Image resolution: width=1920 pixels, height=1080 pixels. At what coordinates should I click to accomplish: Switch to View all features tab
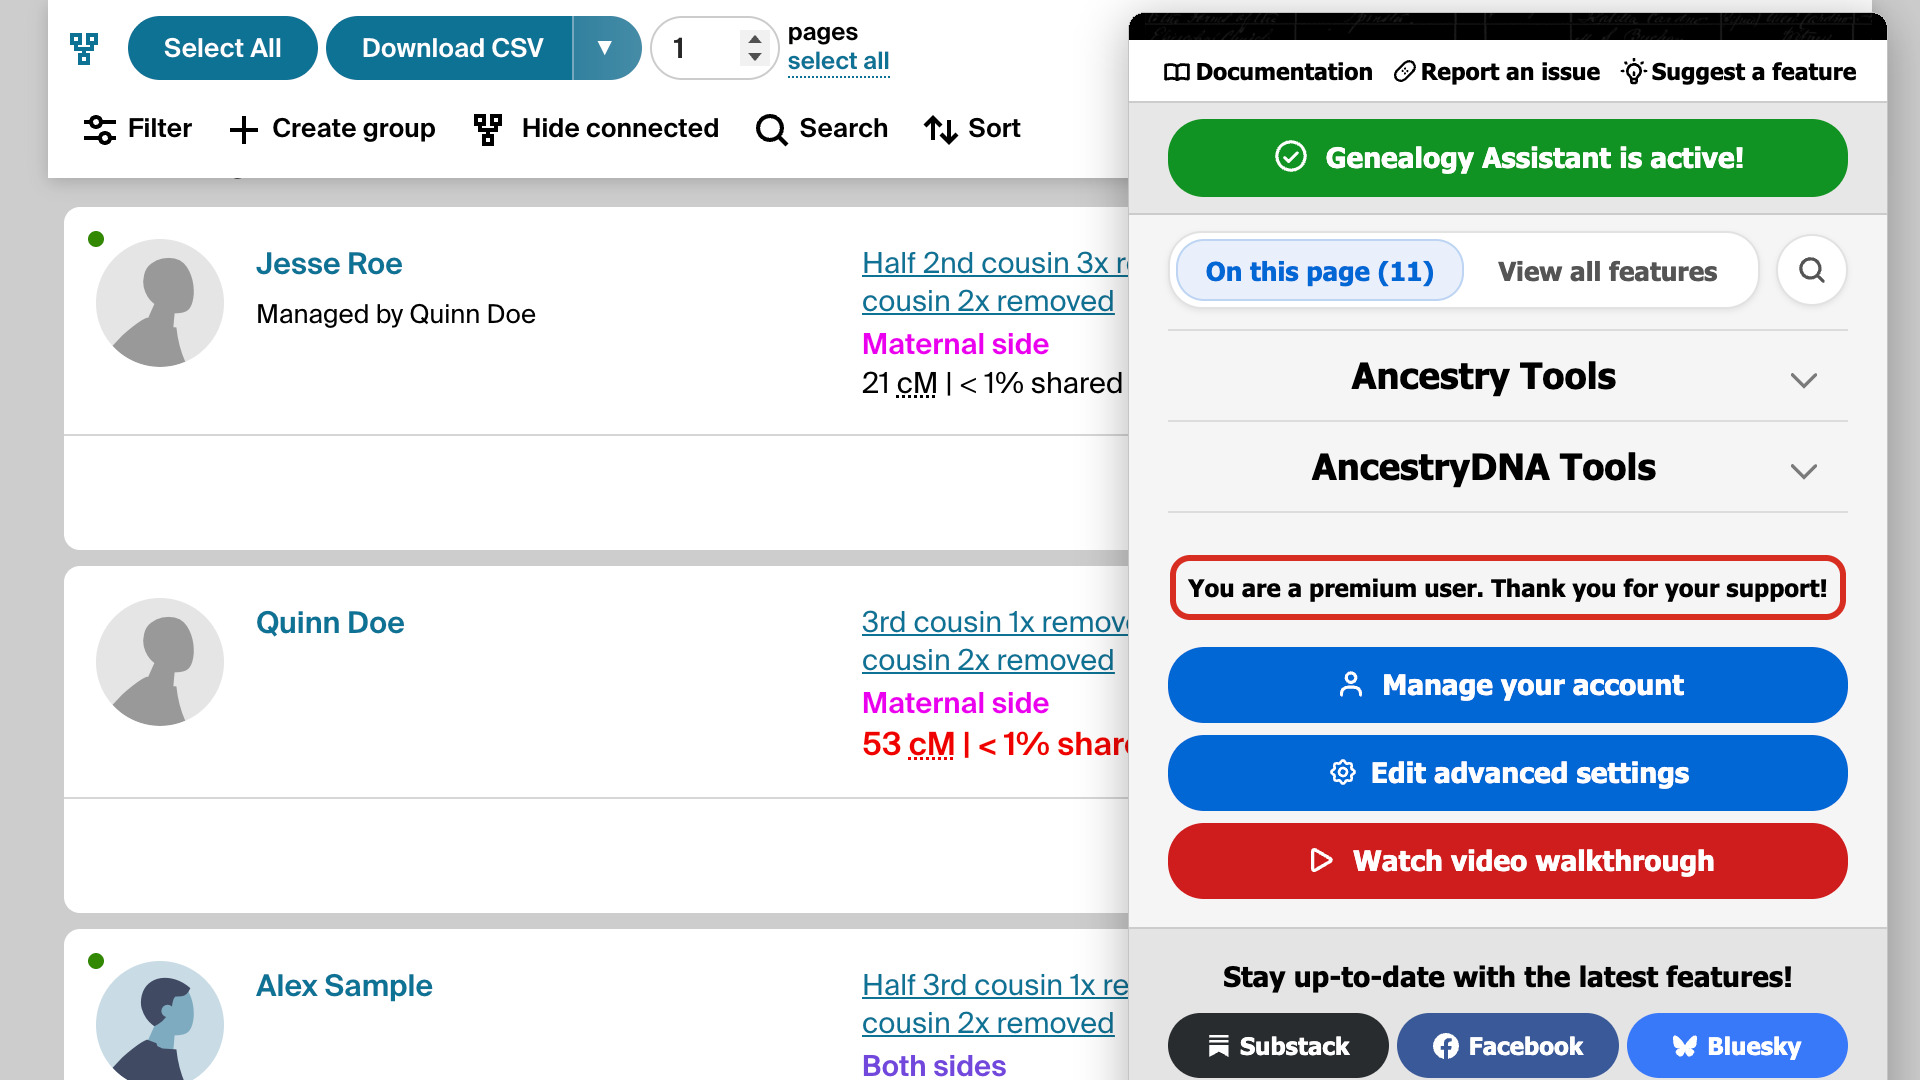click(1607, 271)
